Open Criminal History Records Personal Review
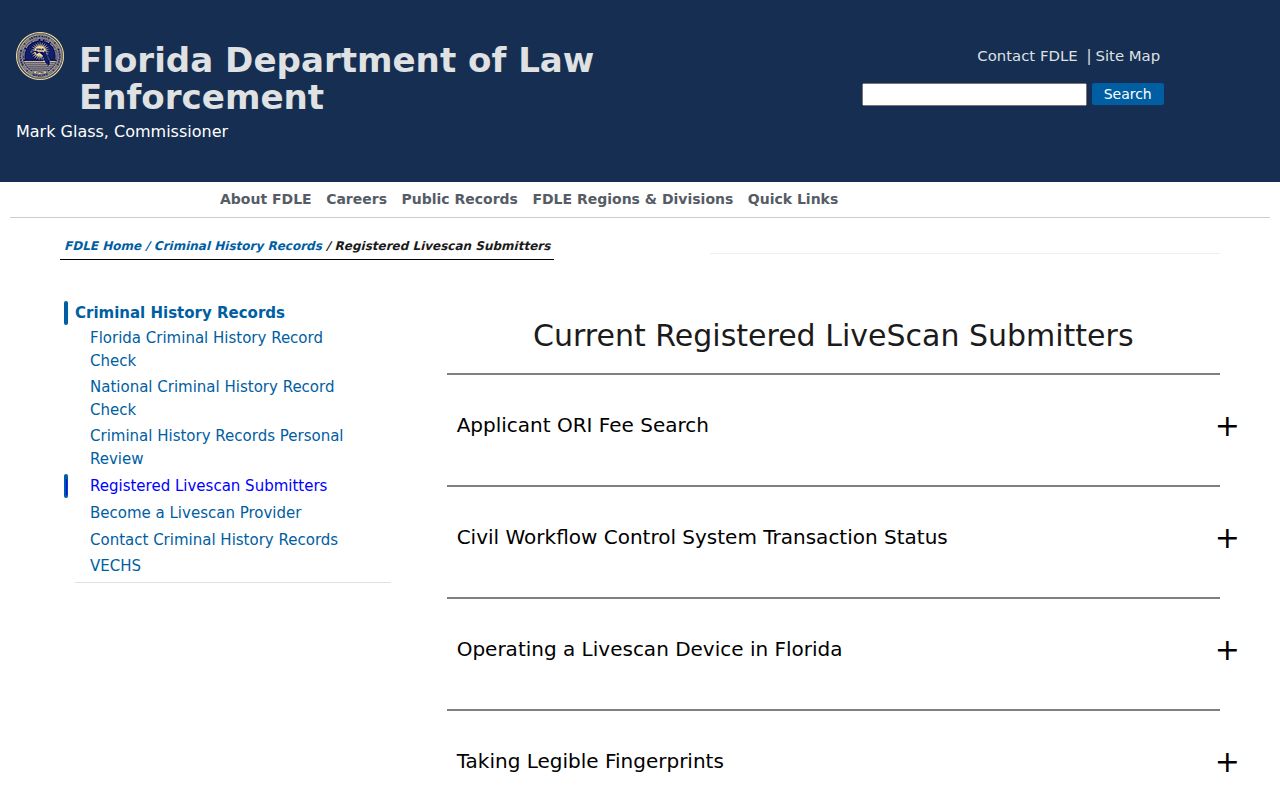The height and width of the screenshot is (800, 1280). pyautogui.click(x=216, y=447)
